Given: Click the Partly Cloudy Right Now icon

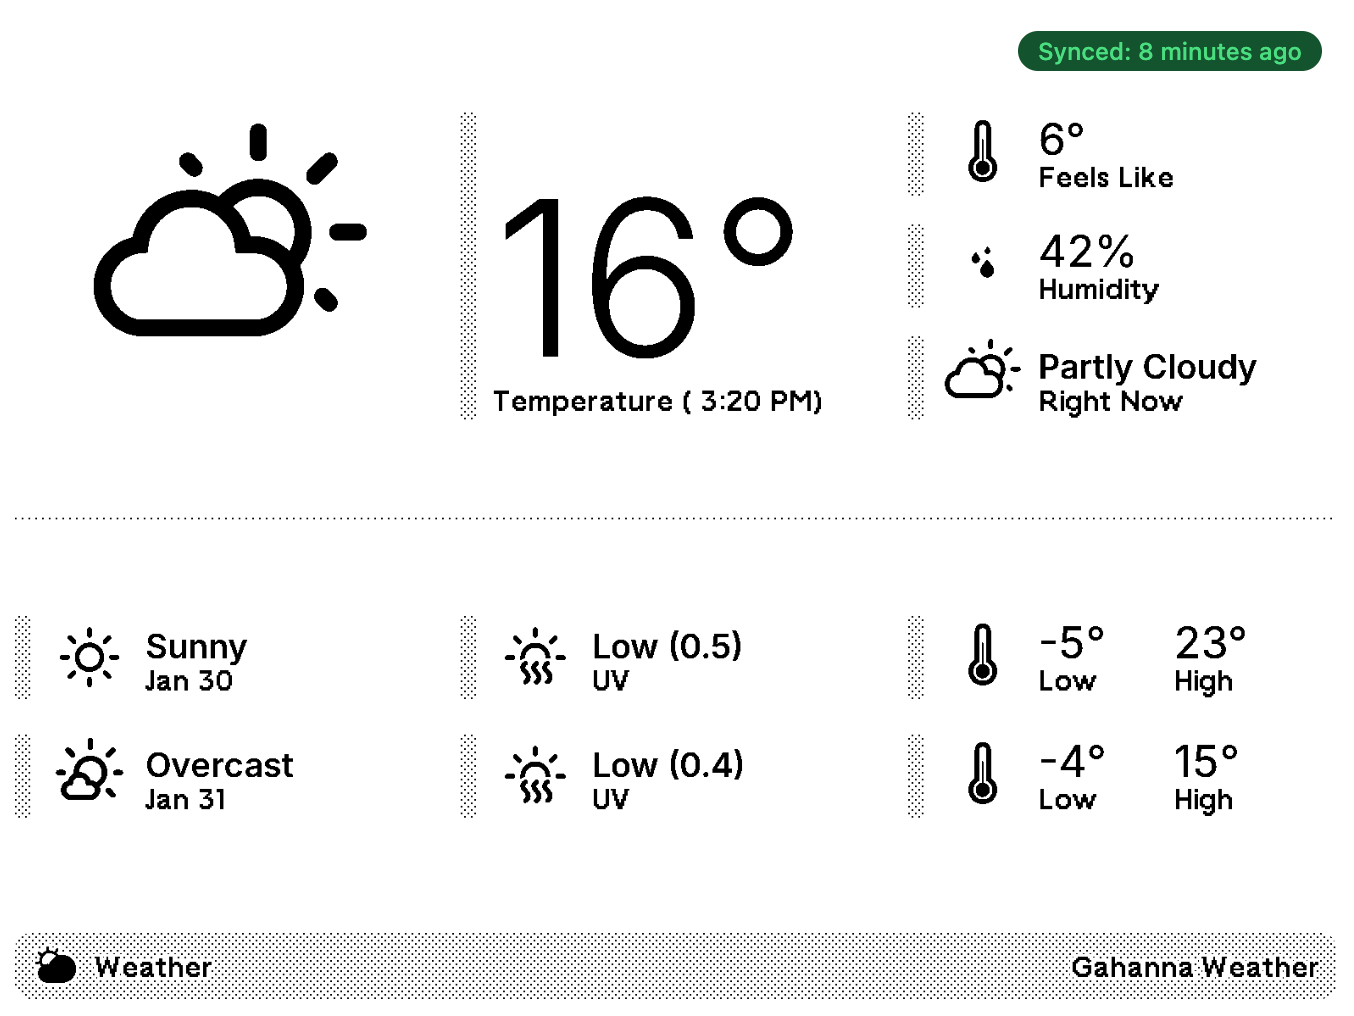Looking at the screenshot, I should [982, 371].
